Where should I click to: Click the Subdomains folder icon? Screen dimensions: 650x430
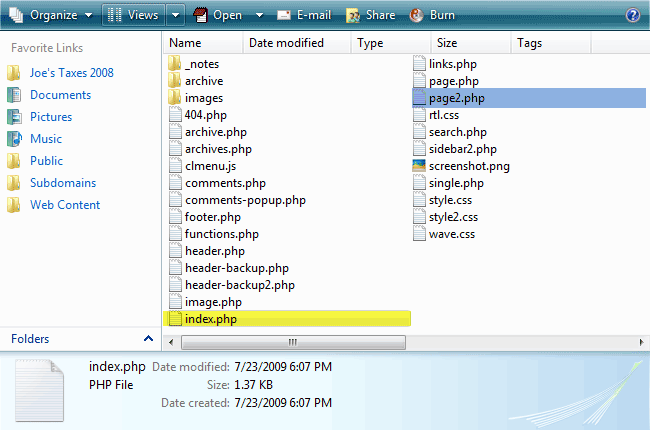point(14,182)
